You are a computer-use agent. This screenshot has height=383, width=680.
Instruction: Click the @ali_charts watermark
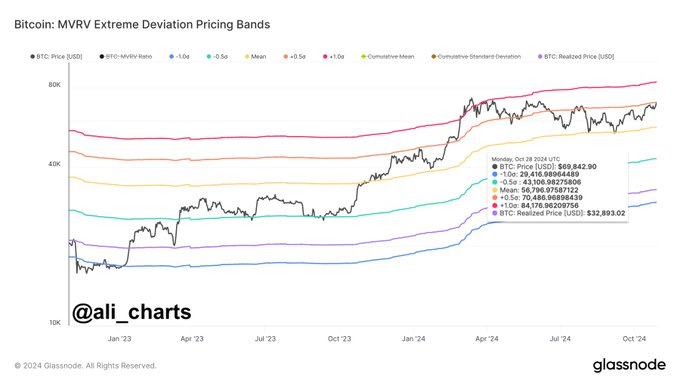pos(131,312)
